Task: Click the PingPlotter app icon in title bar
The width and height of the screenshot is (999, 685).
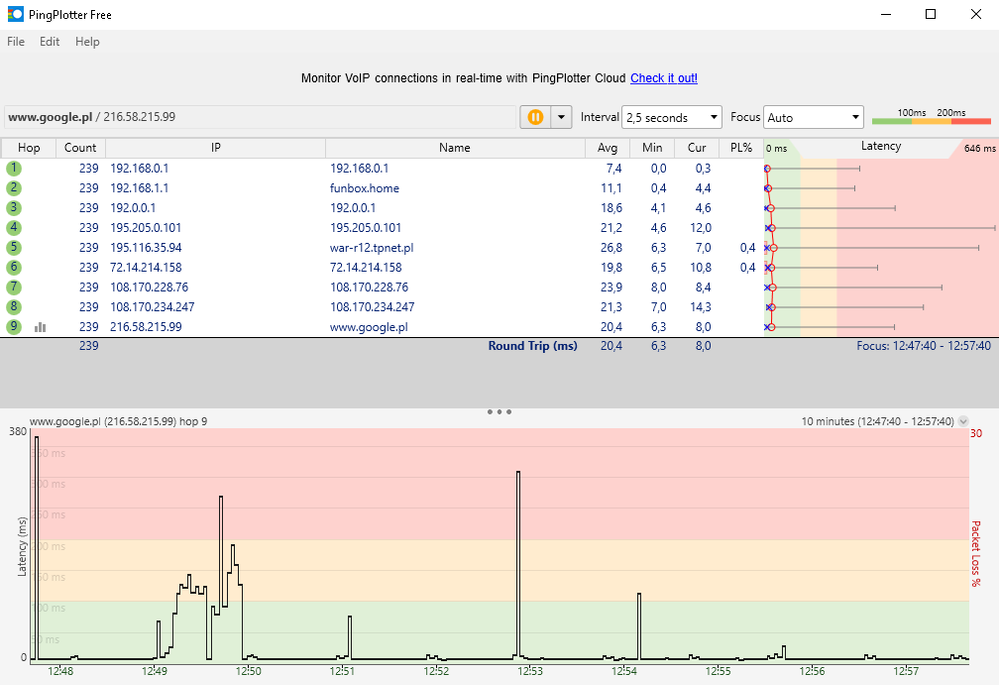Action: [x=15, y=14]
